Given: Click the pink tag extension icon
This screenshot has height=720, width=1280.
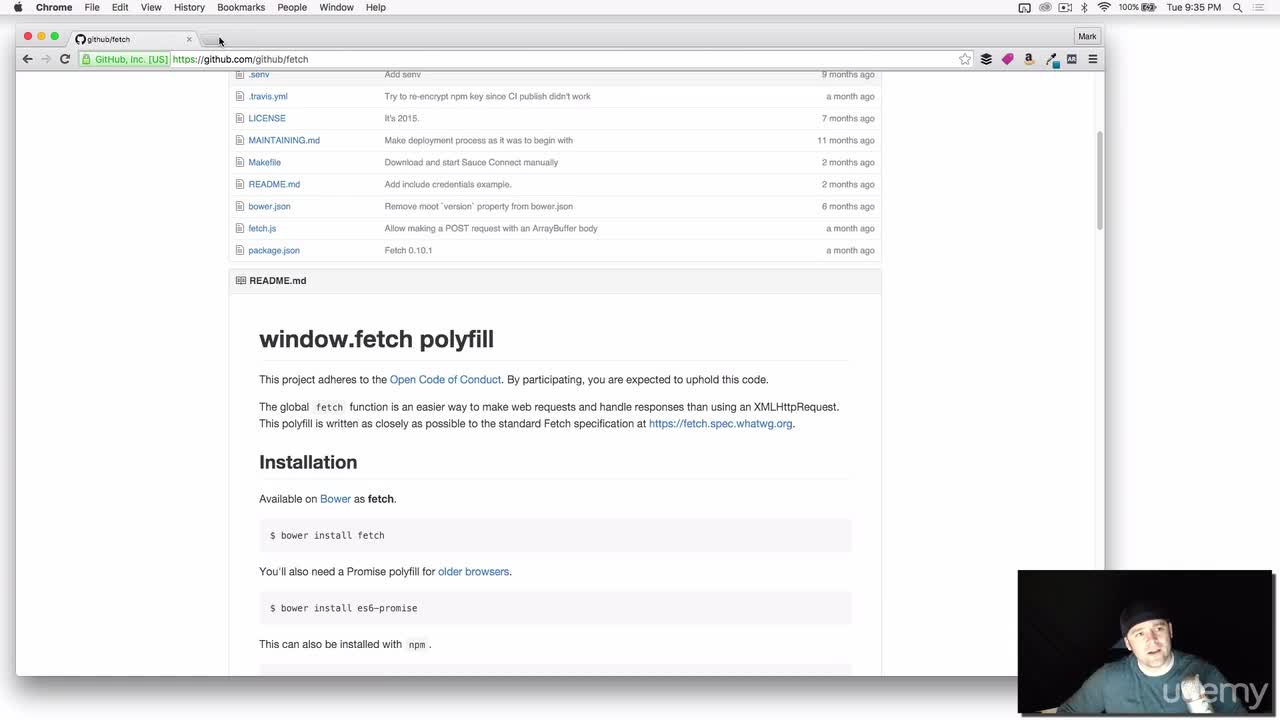Looking at the screenshot, I should tap(1007, 59).
